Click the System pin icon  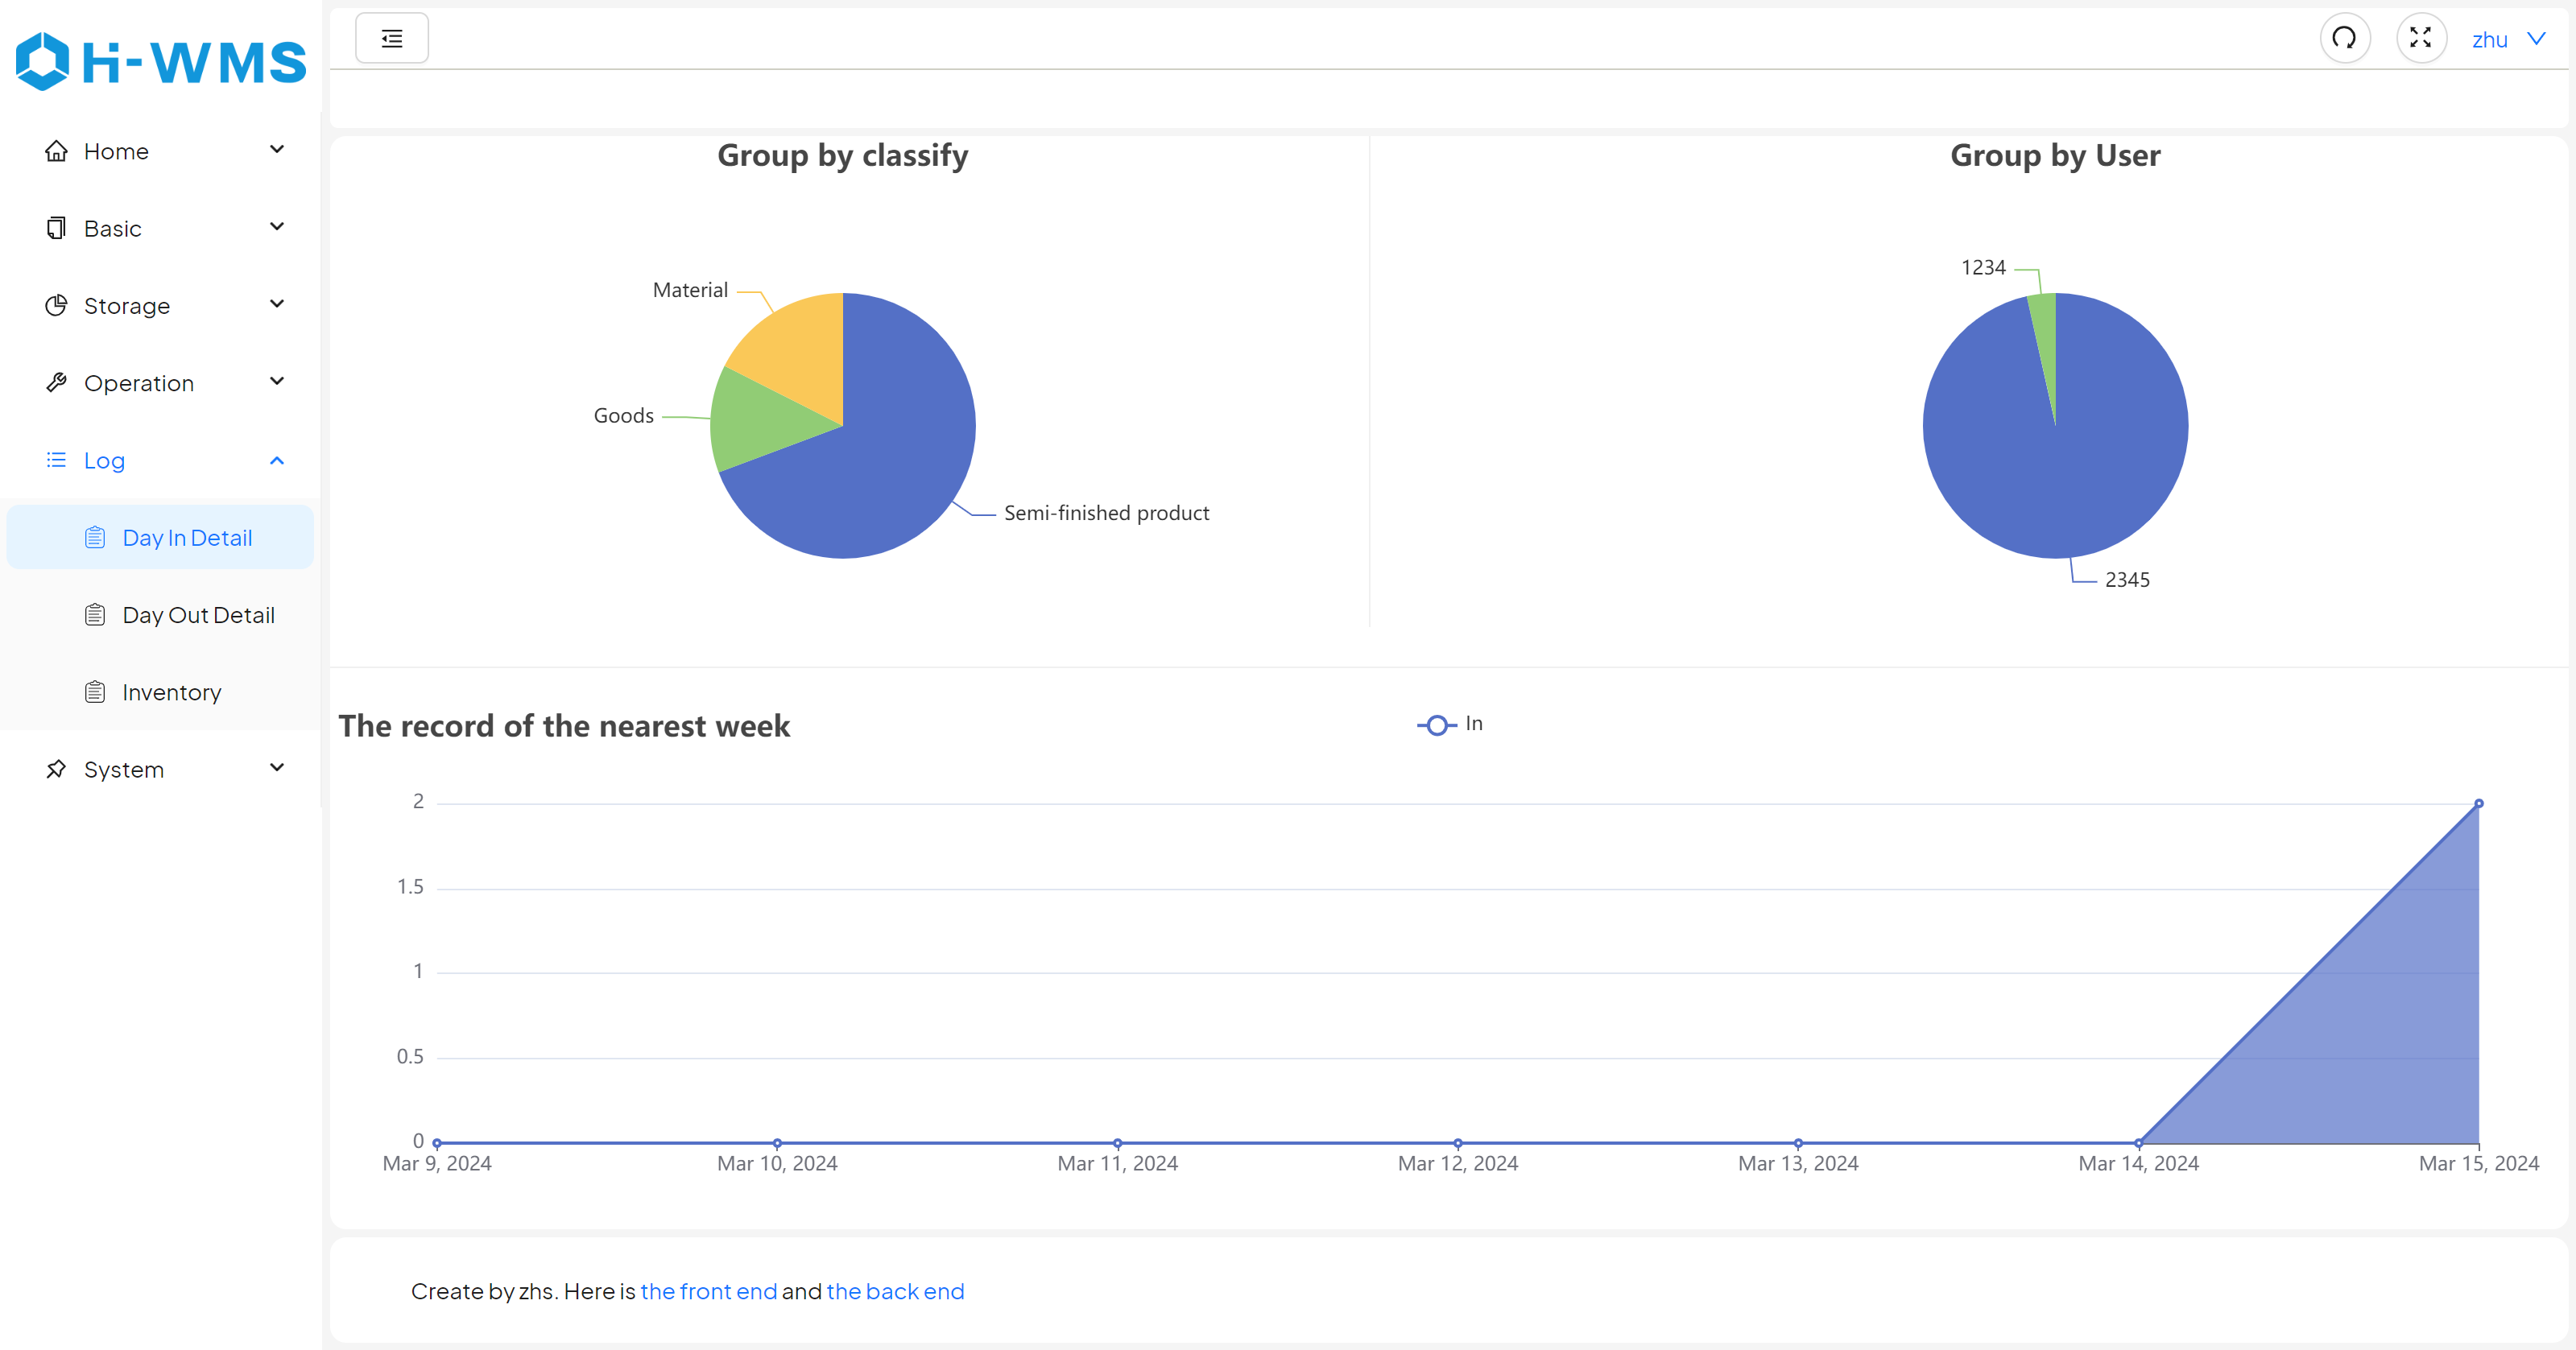(x=56, y=769)
